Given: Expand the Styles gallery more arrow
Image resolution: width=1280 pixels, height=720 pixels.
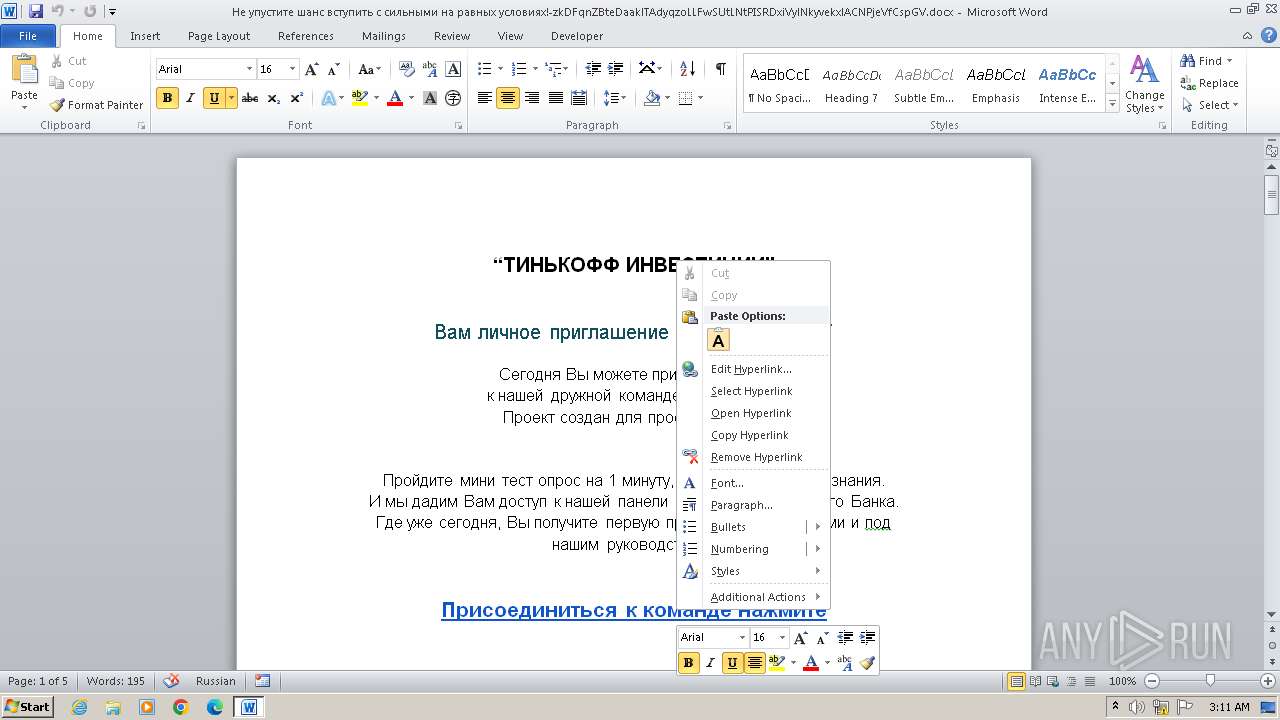Looking at the screenshot, I should click(1112, 103).
